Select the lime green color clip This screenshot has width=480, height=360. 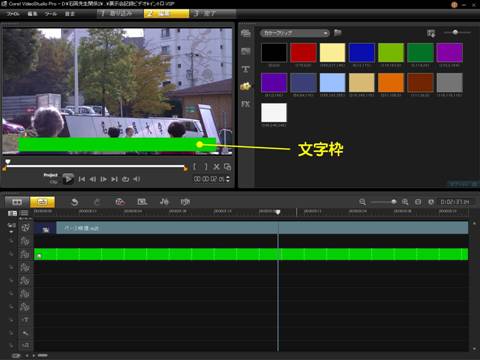tap(391, 52)
